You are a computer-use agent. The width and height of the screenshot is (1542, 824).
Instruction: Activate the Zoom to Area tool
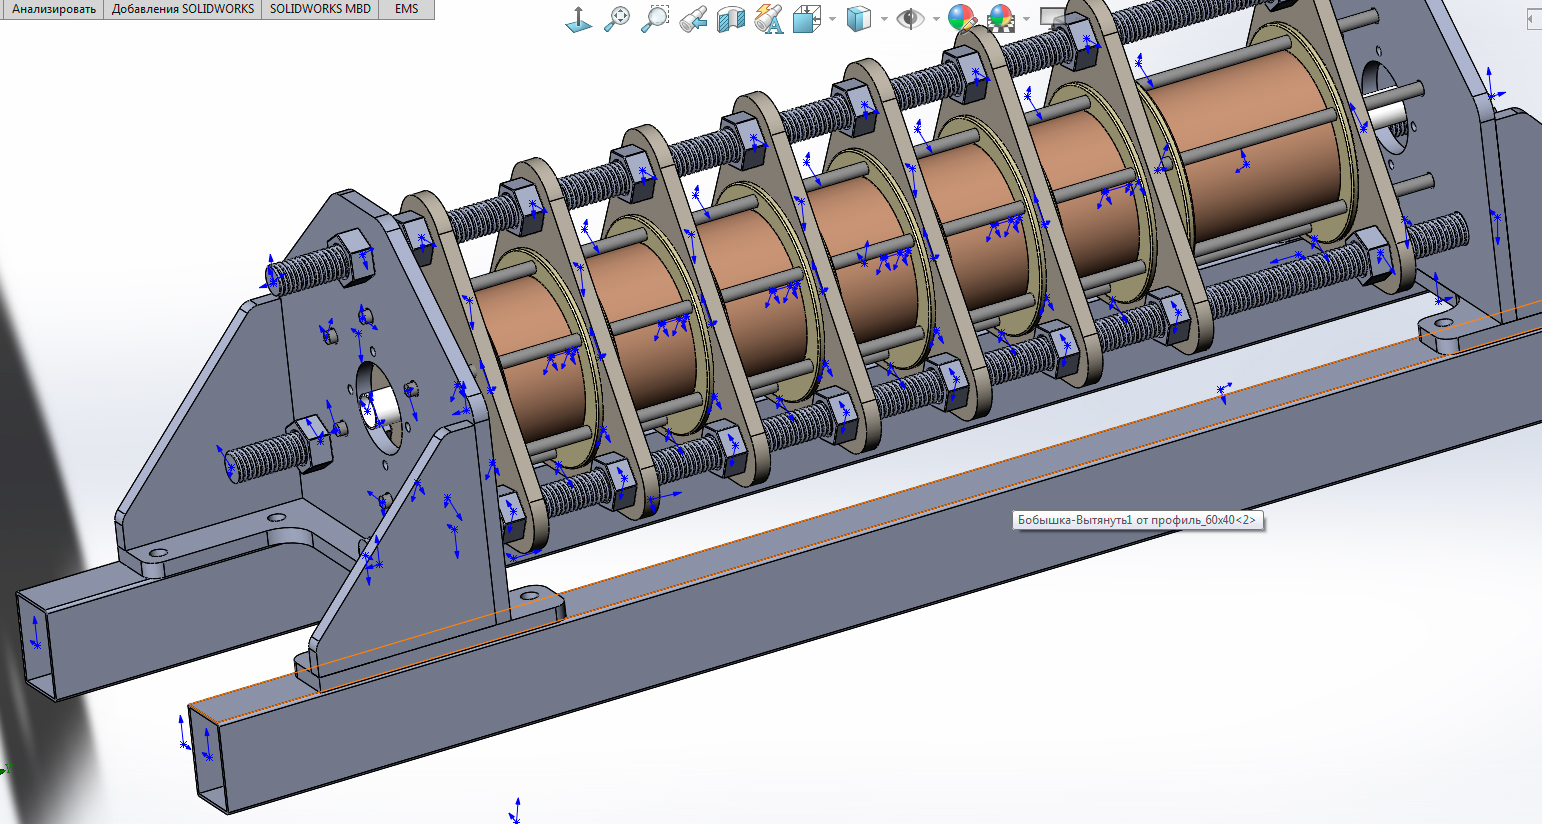[x=654, y=19]
